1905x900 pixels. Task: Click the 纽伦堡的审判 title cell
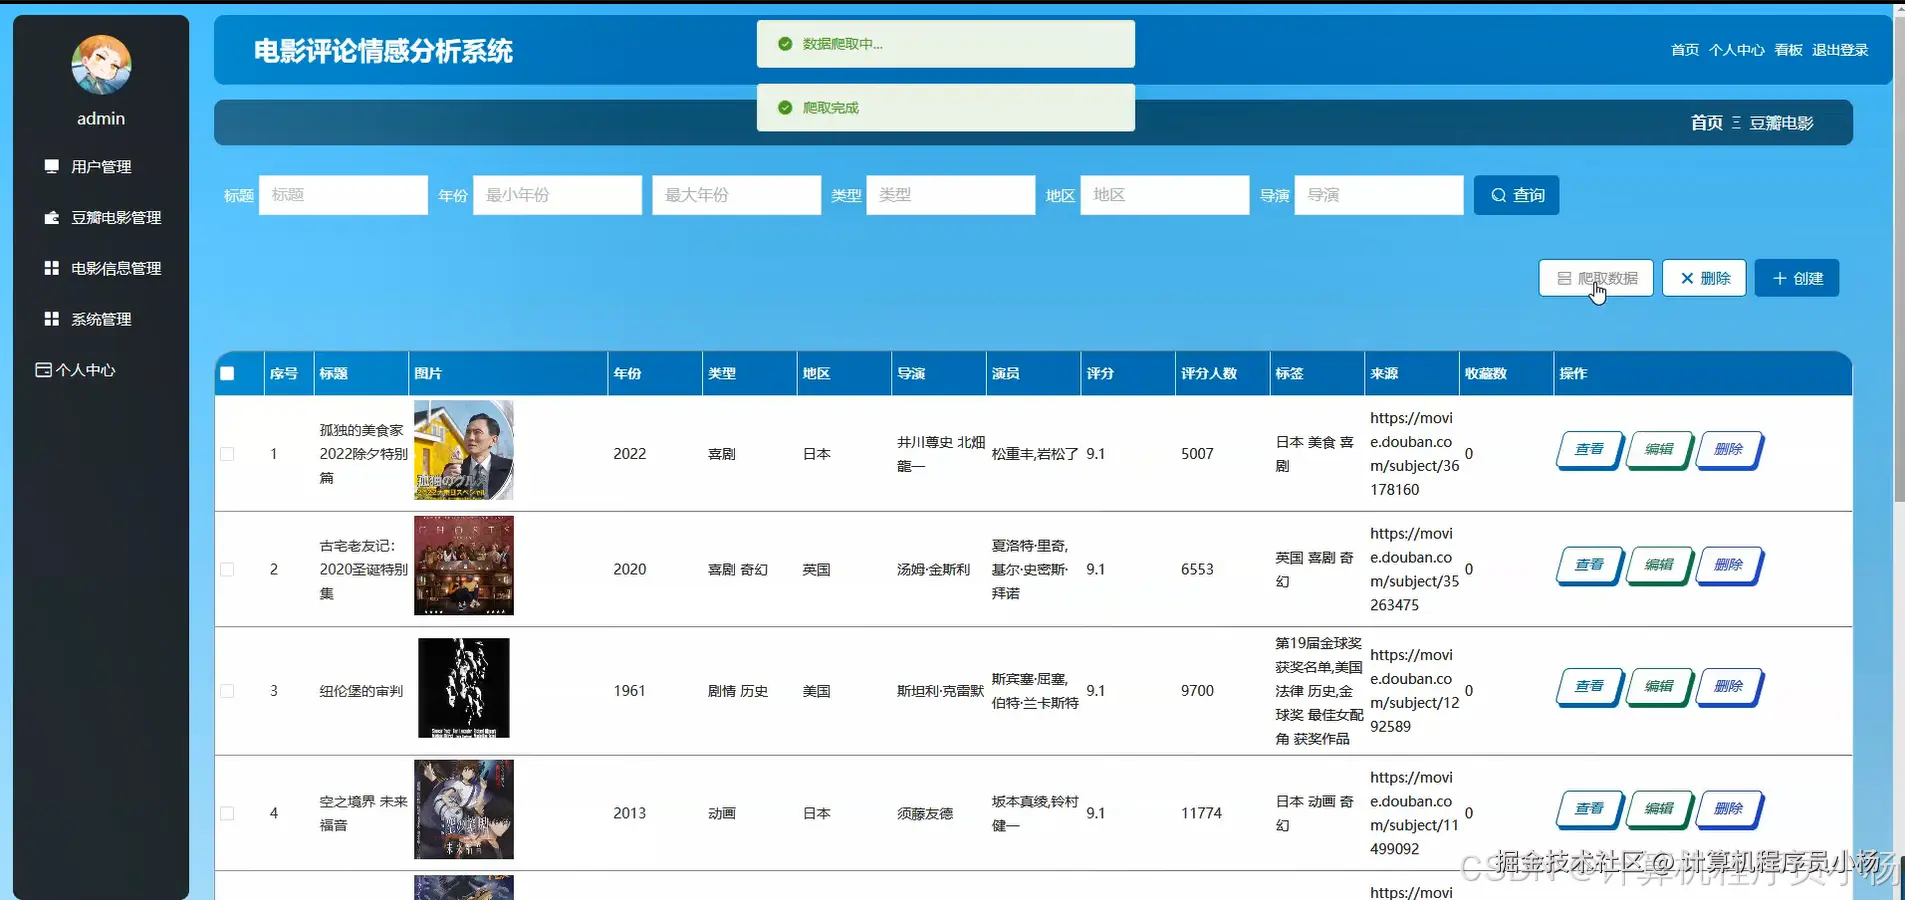361,691
